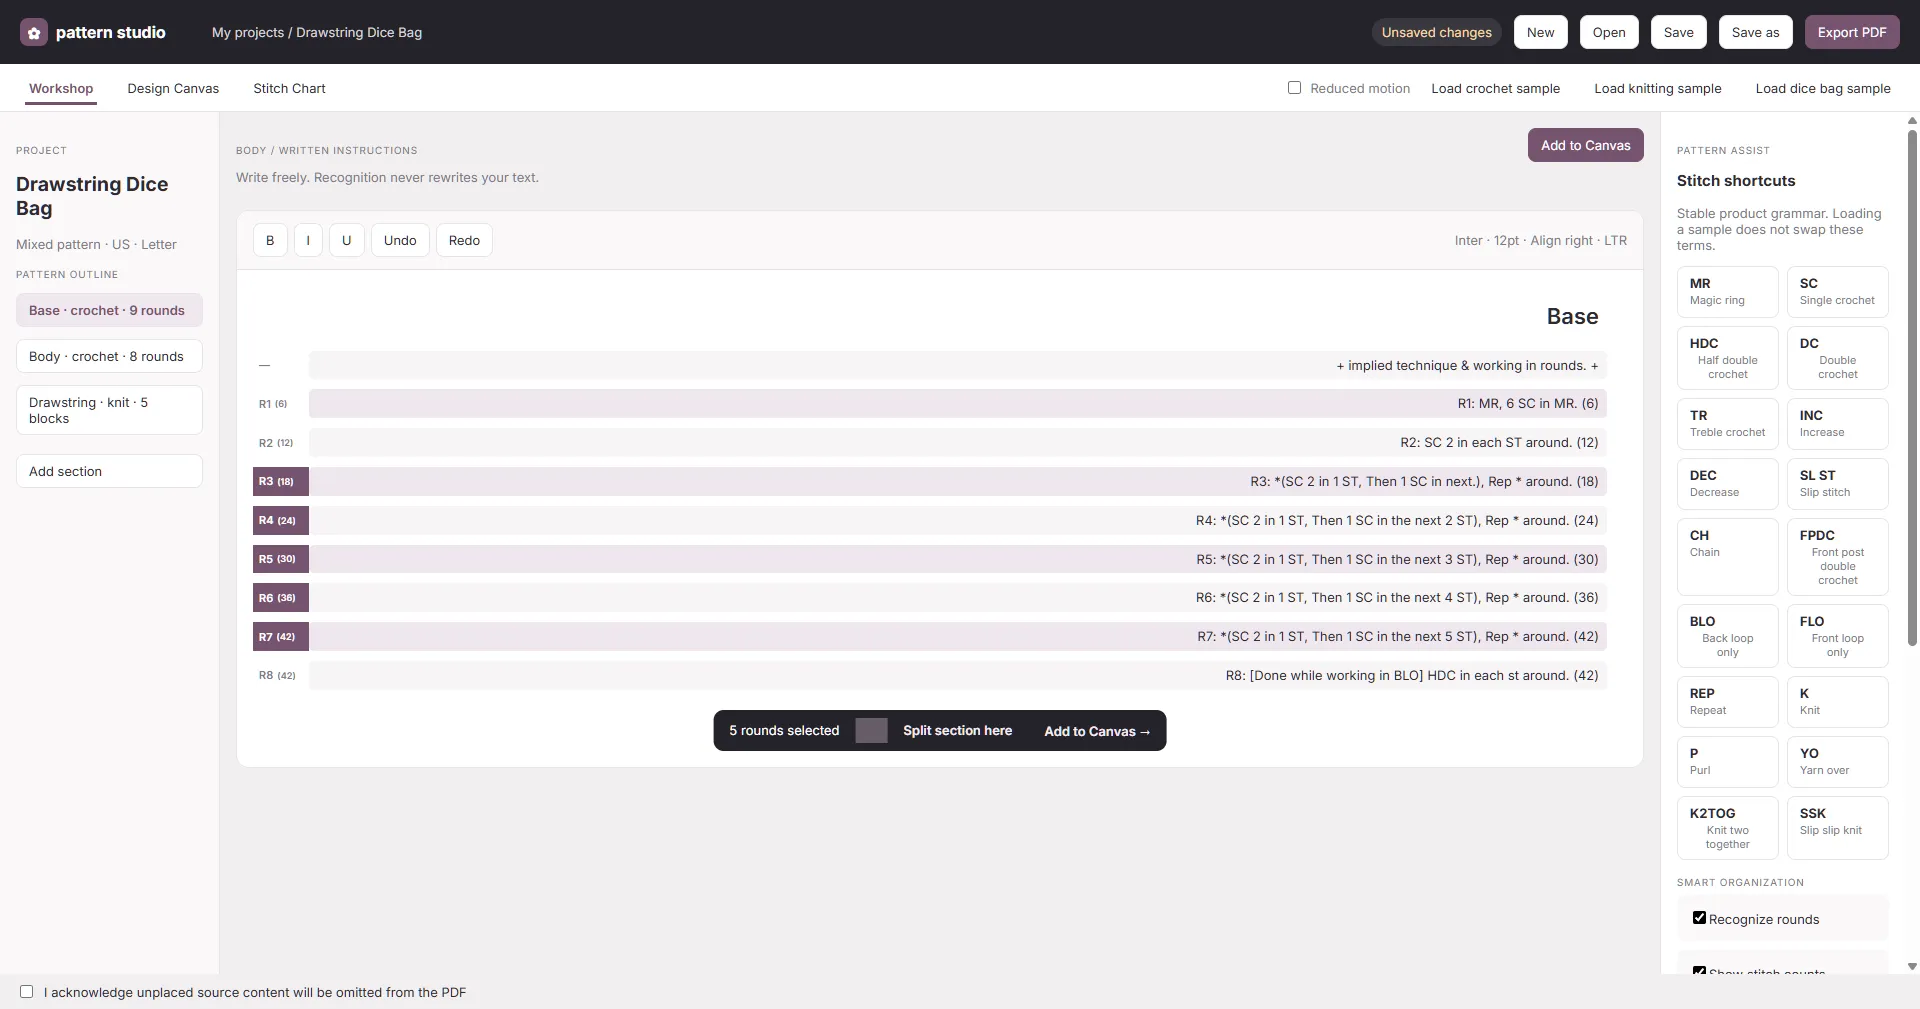Insert the K2TOG Knit two together shortcut

[x=1727, y=828]
